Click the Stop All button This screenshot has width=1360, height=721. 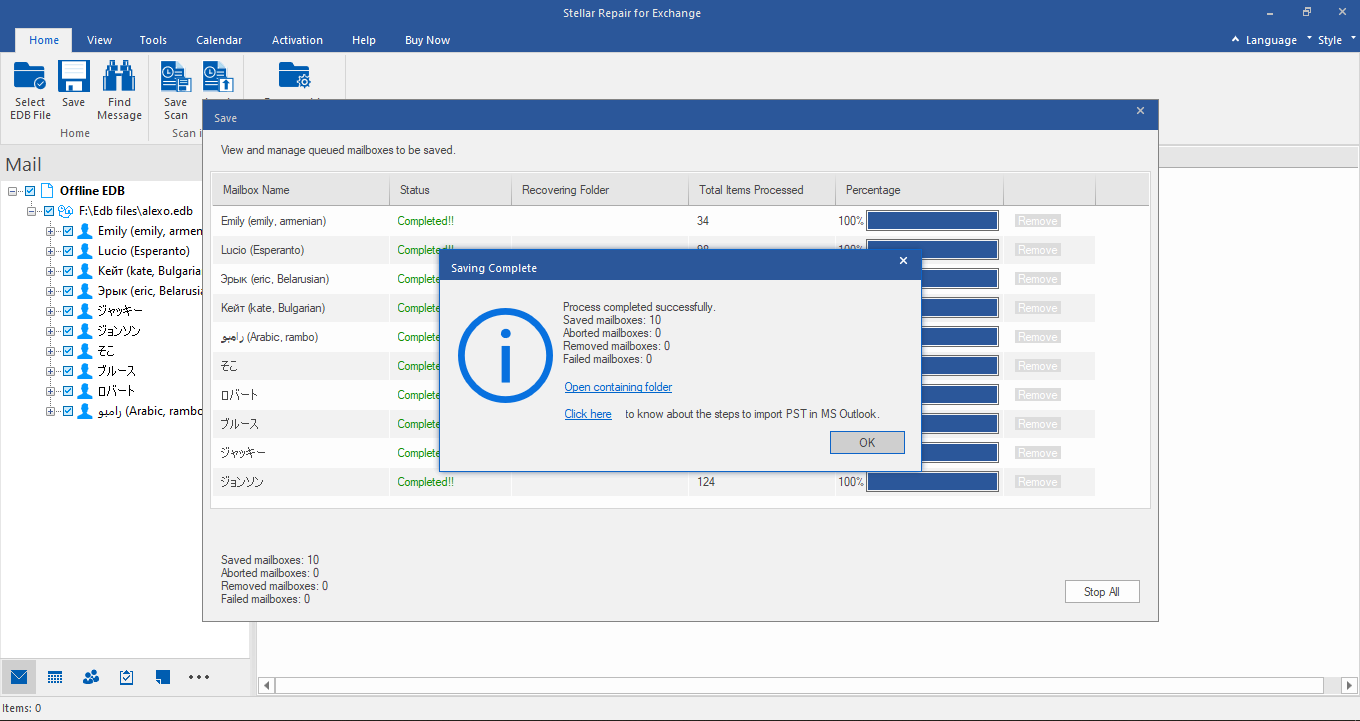[1102, 592]
